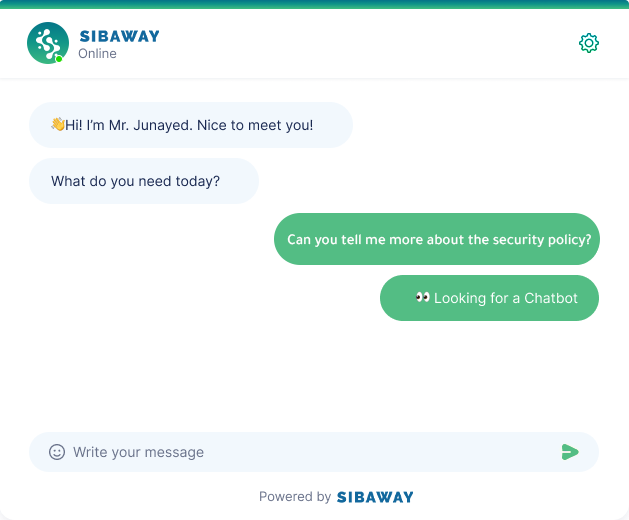Click the Online status text

97,54
